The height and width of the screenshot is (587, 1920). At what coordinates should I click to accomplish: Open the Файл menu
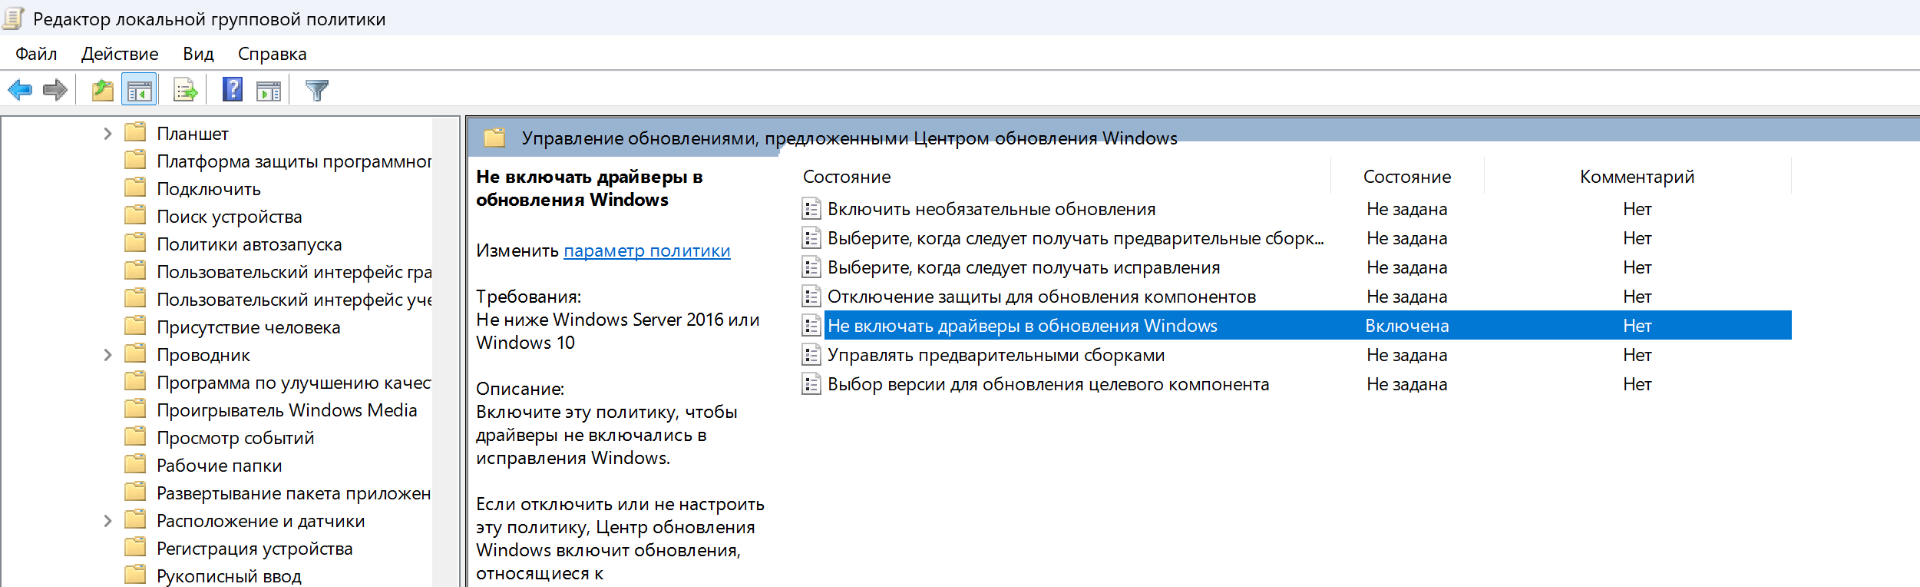pos(36,54)
